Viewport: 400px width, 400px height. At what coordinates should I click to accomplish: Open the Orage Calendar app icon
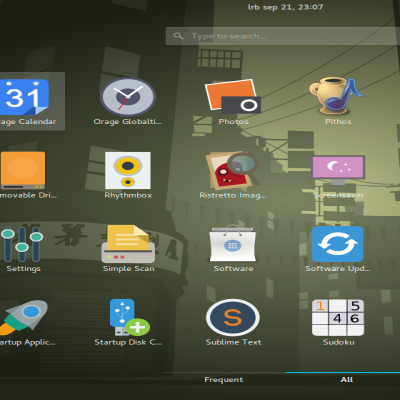pos(24,97)
